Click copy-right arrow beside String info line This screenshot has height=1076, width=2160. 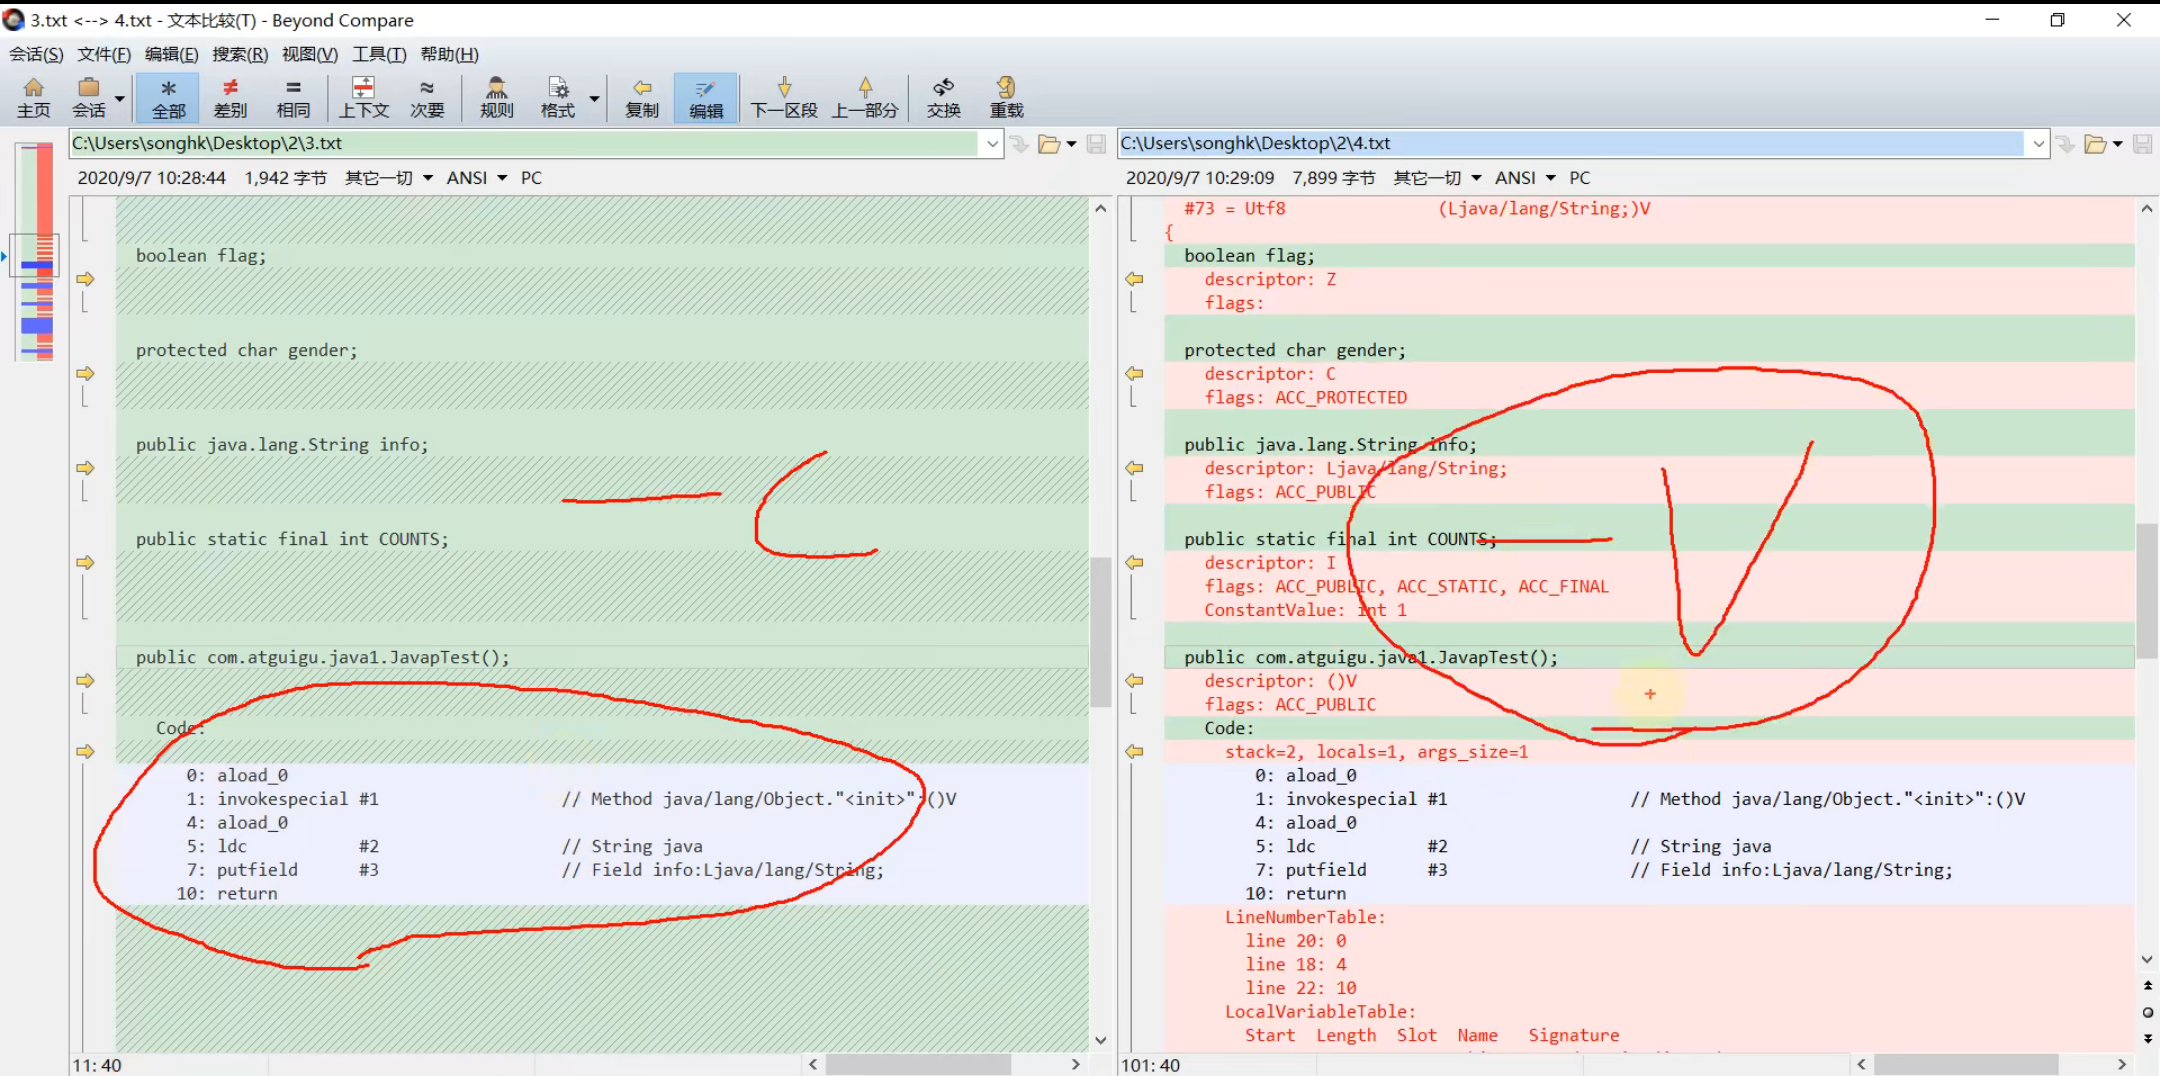85,468
